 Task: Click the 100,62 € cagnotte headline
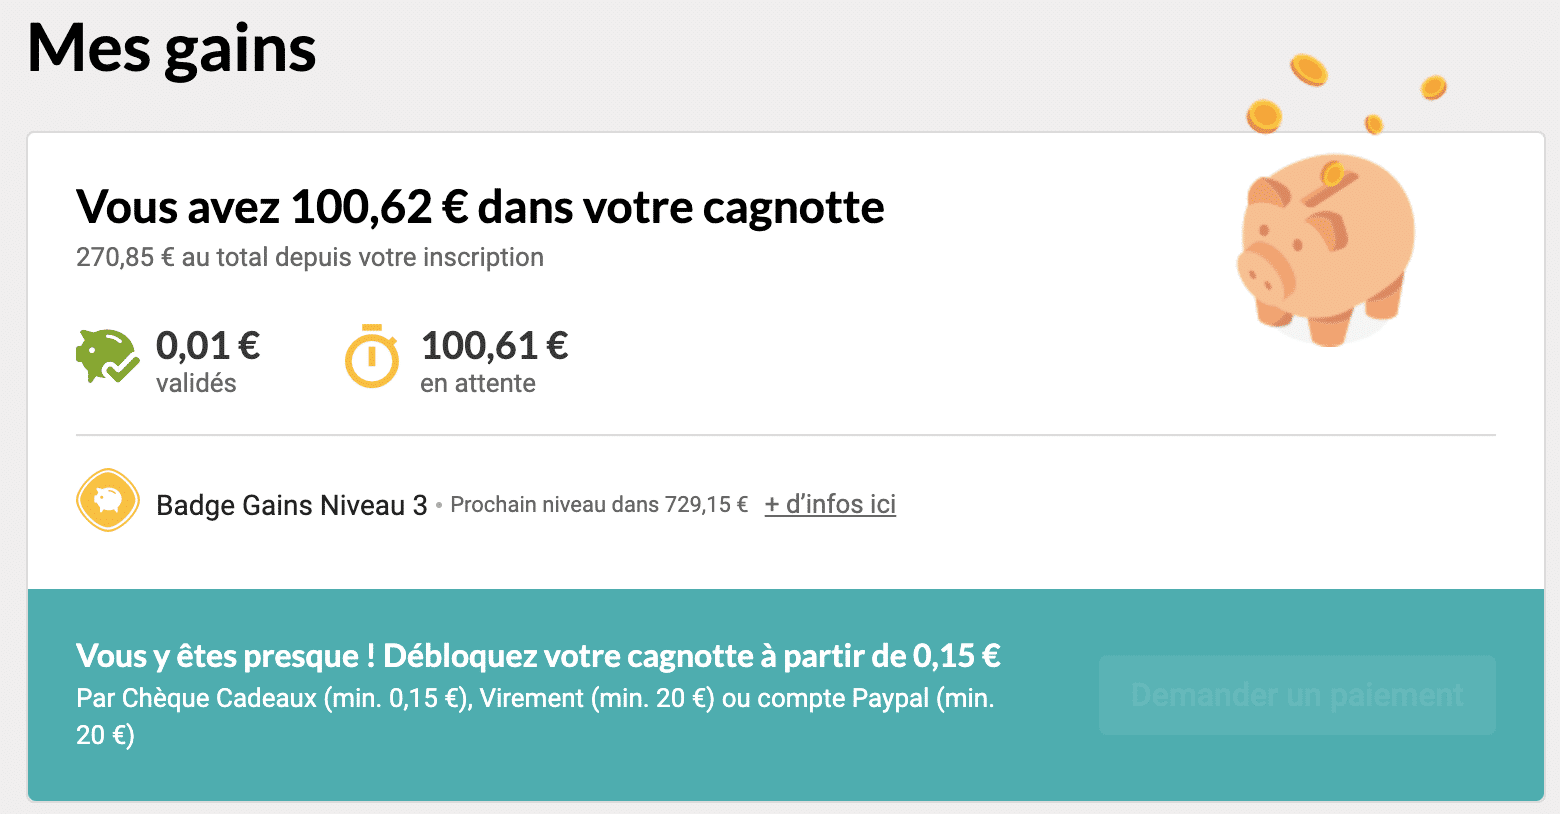coord(480,207)
